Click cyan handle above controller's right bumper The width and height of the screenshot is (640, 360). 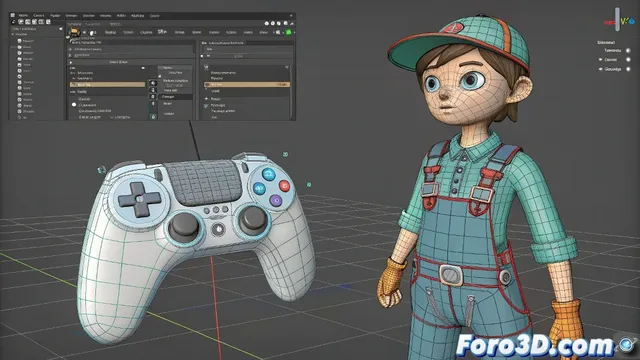click(x=285, y=154)
